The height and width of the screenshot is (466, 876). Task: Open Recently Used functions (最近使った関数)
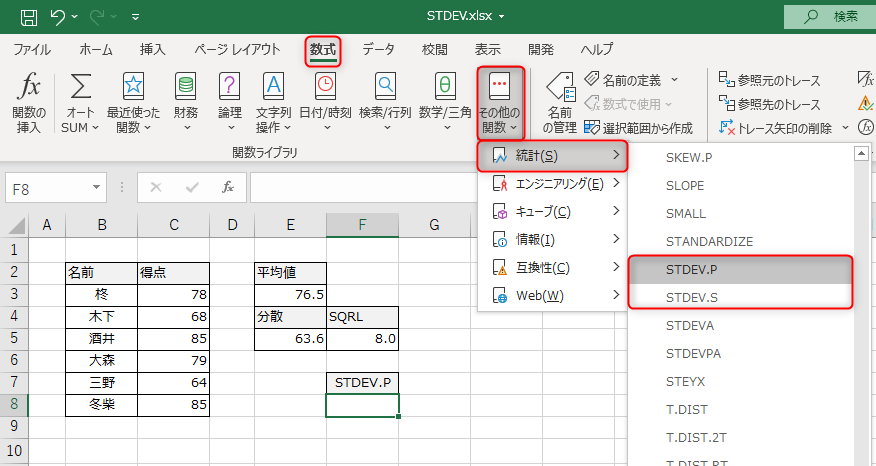coord(133,86)
